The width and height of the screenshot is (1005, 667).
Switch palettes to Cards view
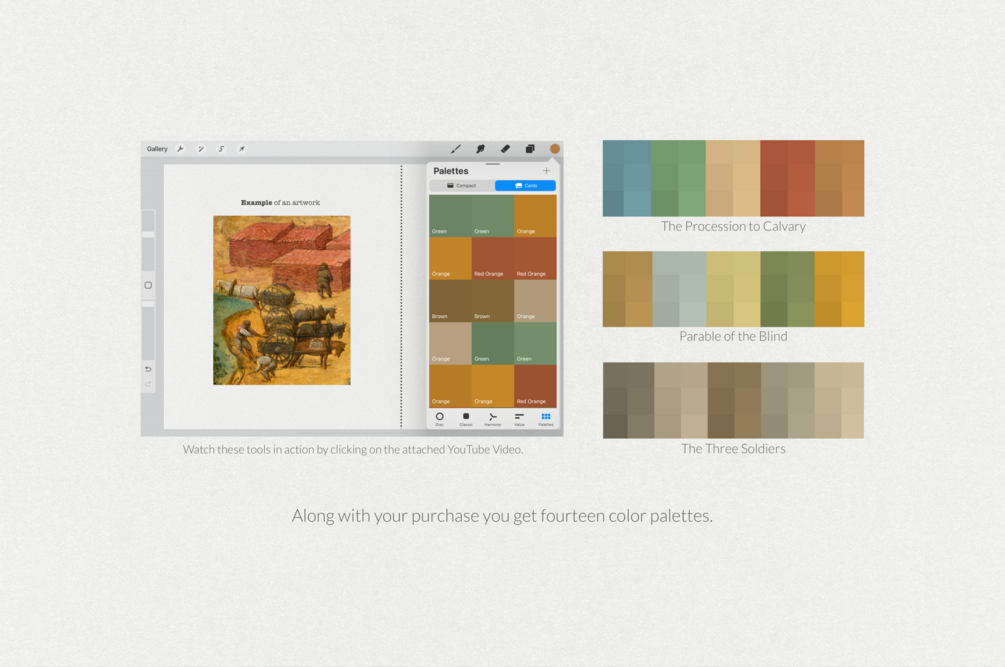click(525, 186)
